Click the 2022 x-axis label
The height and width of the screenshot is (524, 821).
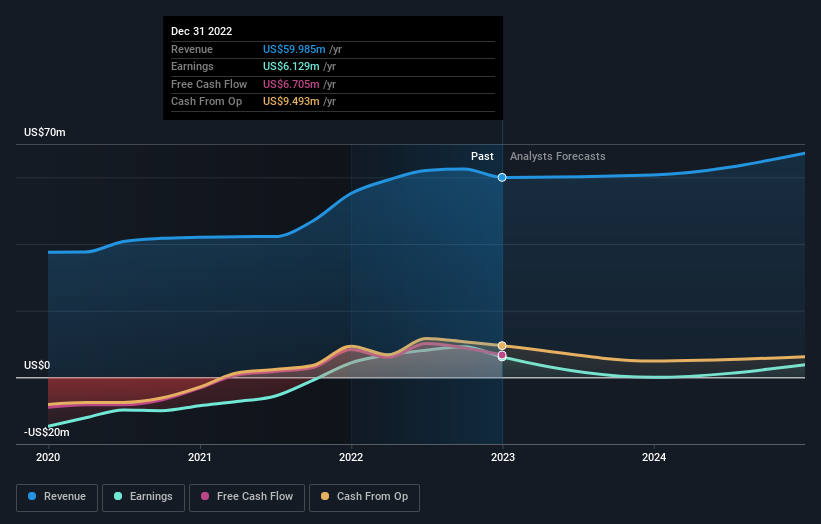point(351,458)
